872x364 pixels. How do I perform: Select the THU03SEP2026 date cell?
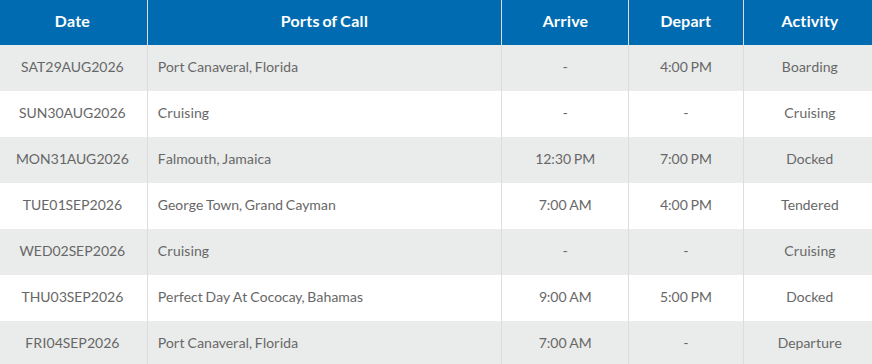(x=72, y=298)
